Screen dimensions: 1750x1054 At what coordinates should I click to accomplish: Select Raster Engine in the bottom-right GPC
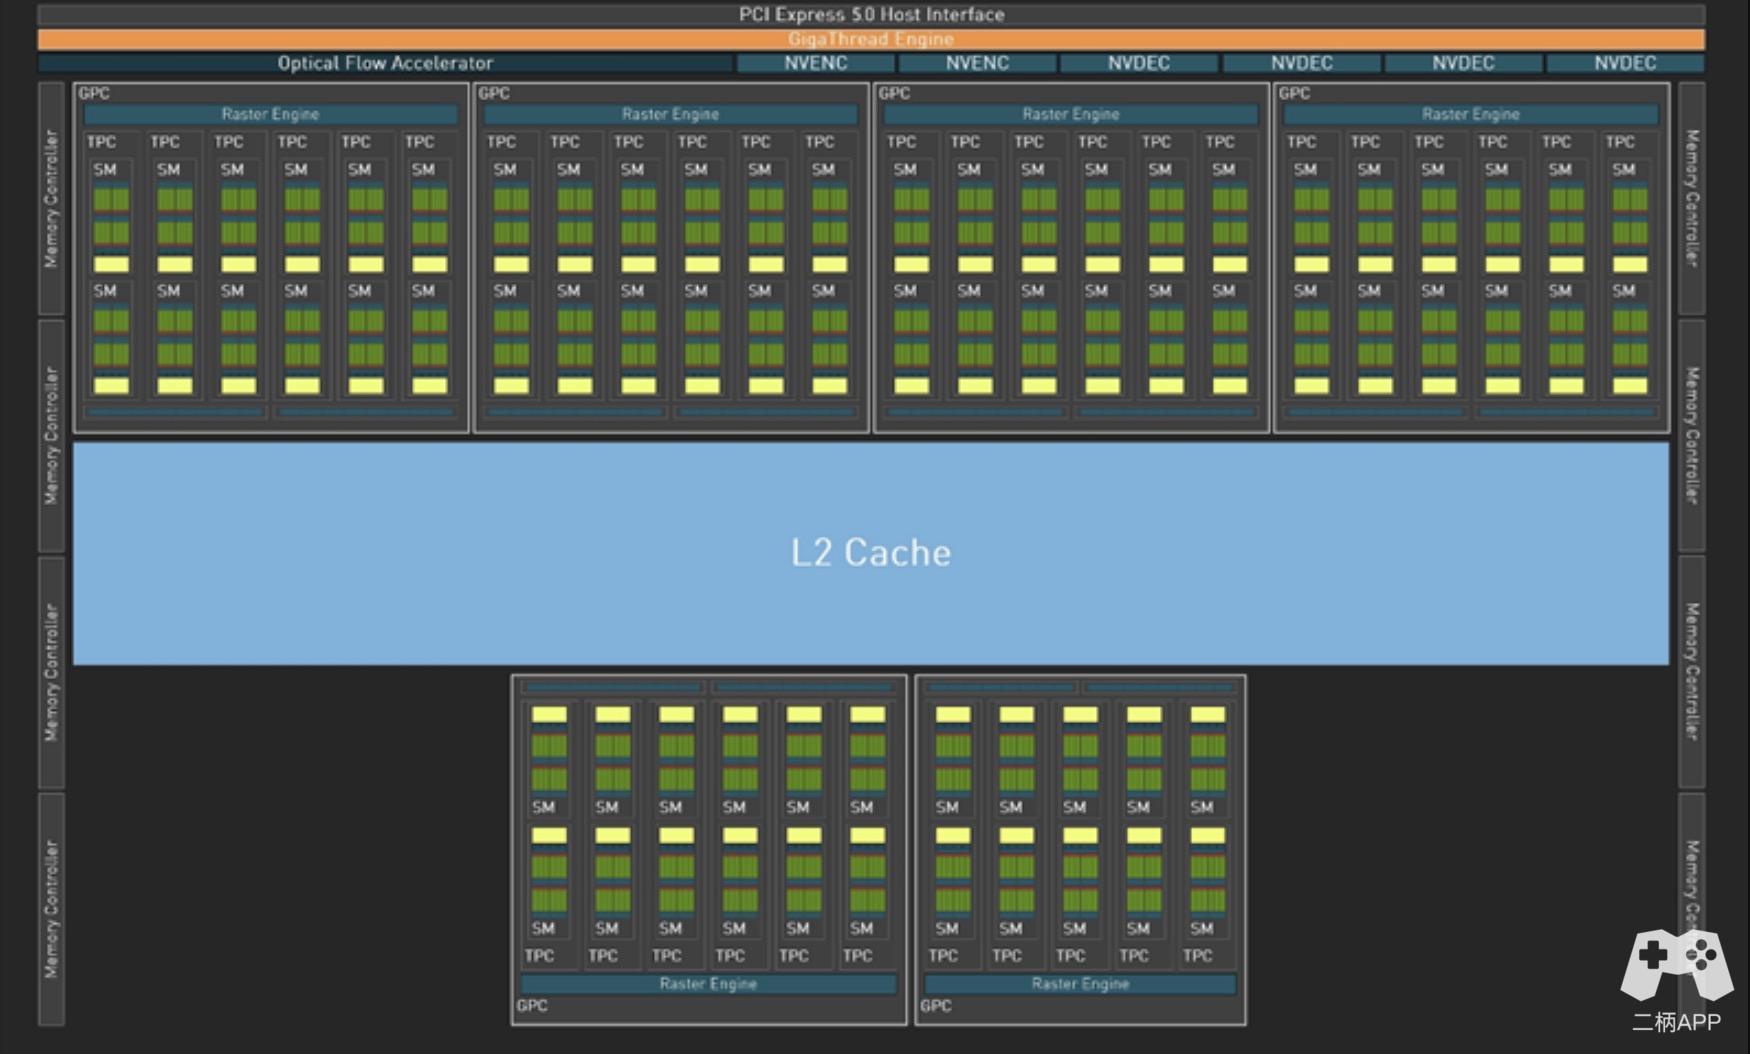click(1080, 984)
